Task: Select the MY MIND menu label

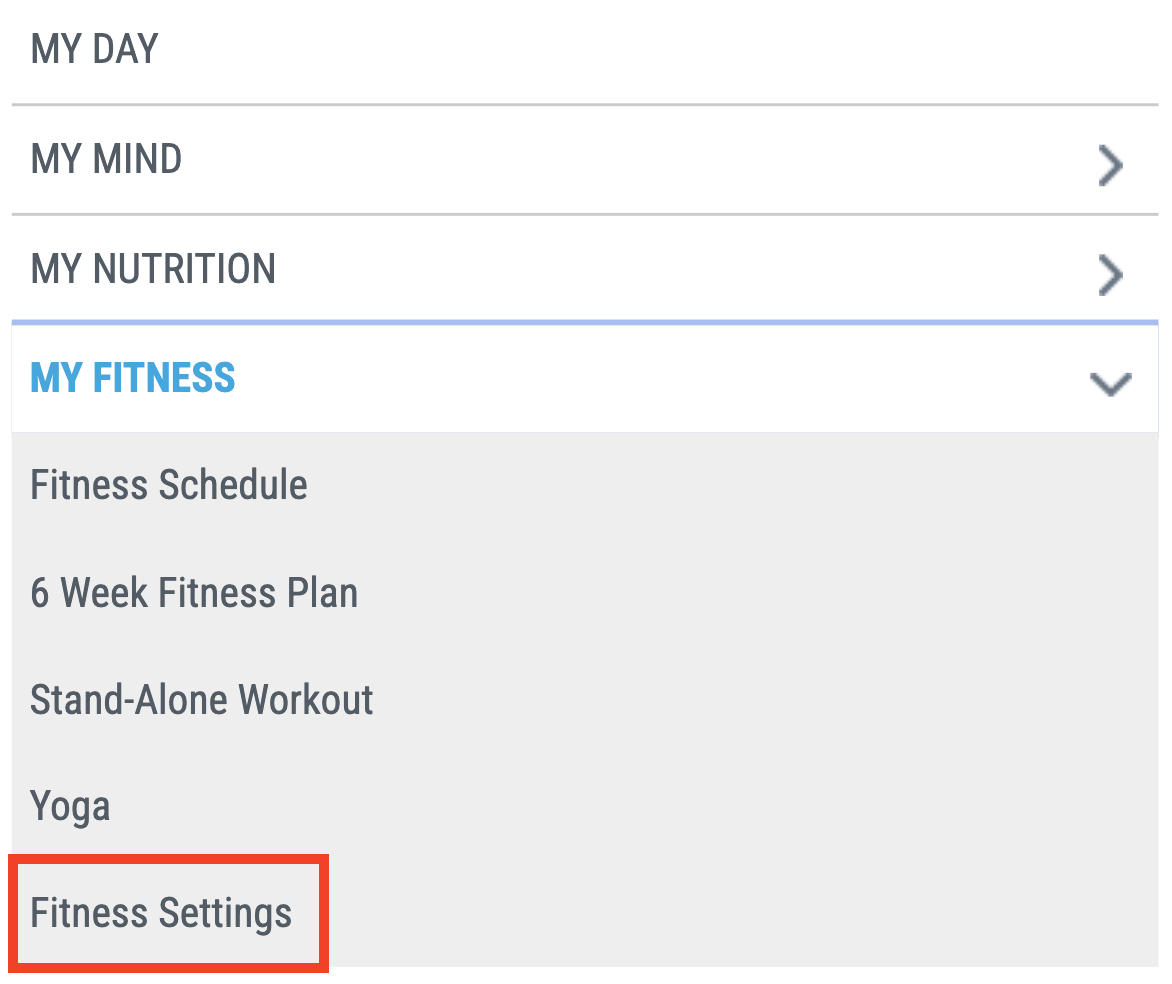Action: (107, 159)
